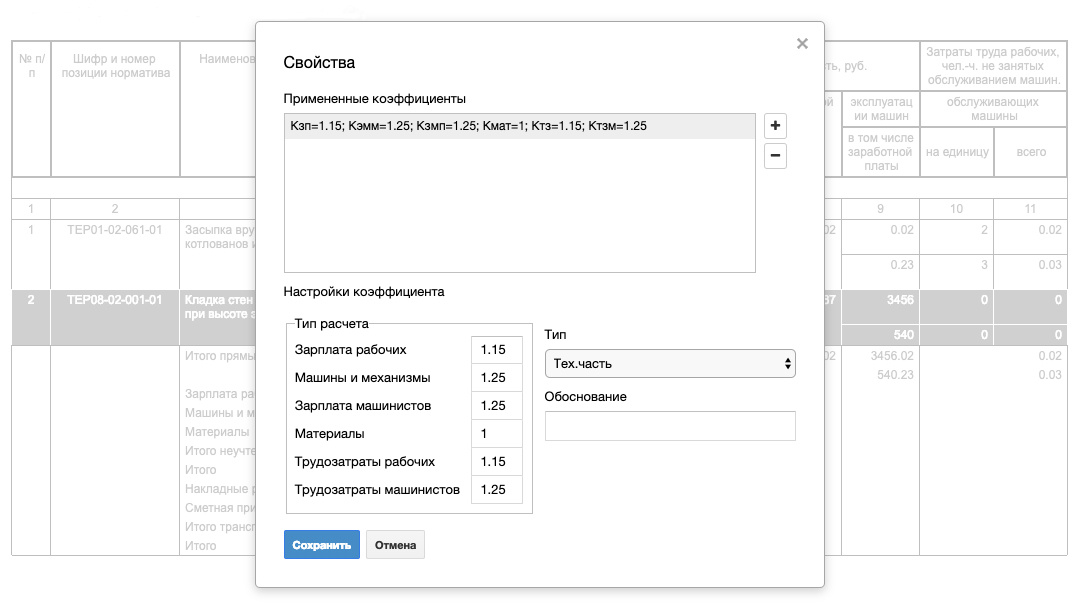Click into the Обоснование text field
This screenshot has height=606, width=1082.
[x=669, y=426]
